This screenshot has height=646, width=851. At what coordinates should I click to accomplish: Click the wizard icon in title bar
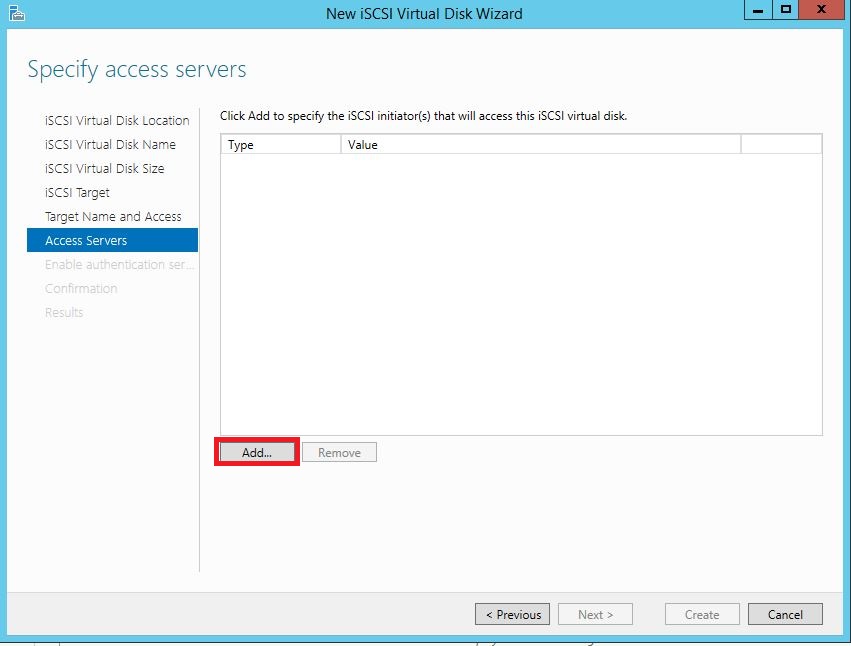point(16,13)
